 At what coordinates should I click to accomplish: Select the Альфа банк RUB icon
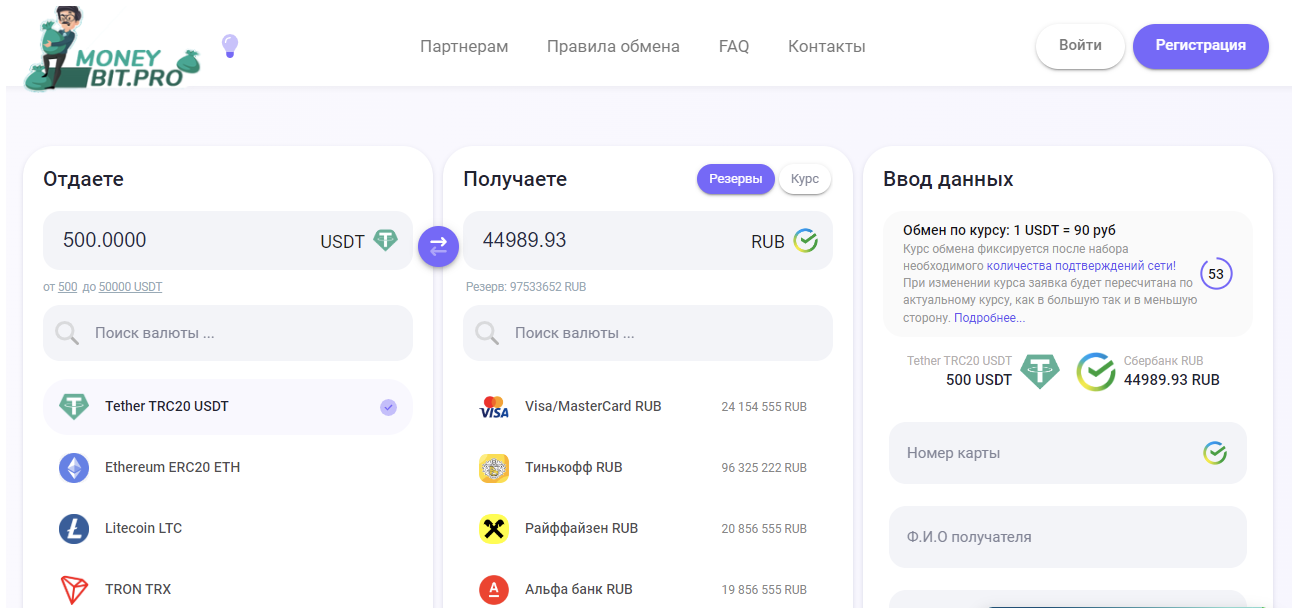(494, 589)
